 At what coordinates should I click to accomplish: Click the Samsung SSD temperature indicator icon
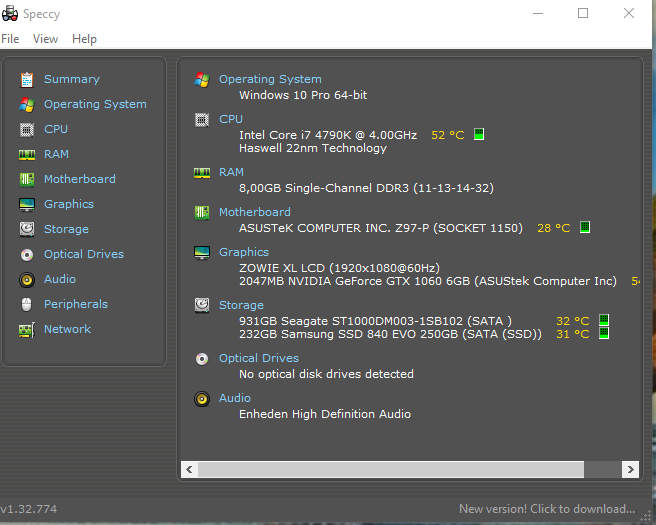pyautogui.click(x=604, y=333)
